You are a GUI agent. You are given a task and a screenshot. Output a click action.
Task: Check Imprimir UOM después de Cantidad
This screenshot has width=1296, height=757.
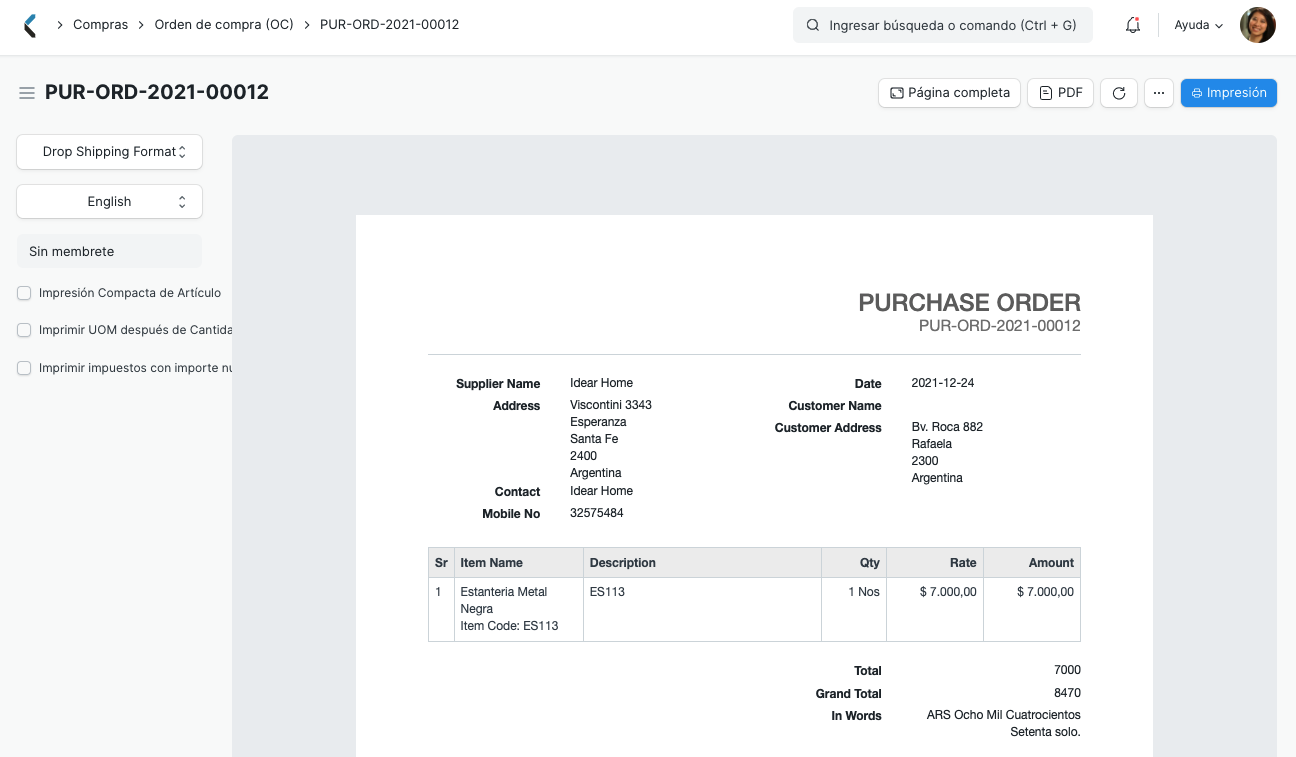pyautogui.click(x=24, y=330)
